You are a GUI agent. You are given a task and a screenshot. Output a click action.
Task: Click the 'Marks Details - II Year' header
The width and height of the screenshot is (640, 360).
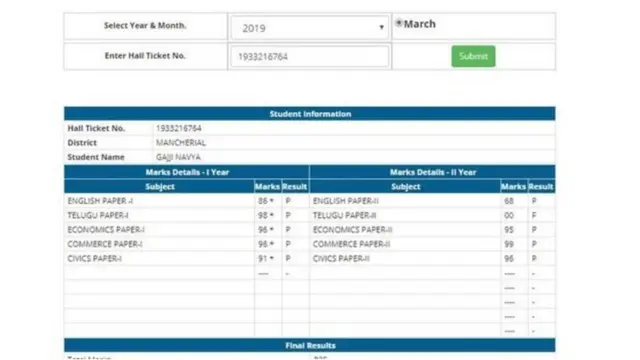(x=433, y=172)
